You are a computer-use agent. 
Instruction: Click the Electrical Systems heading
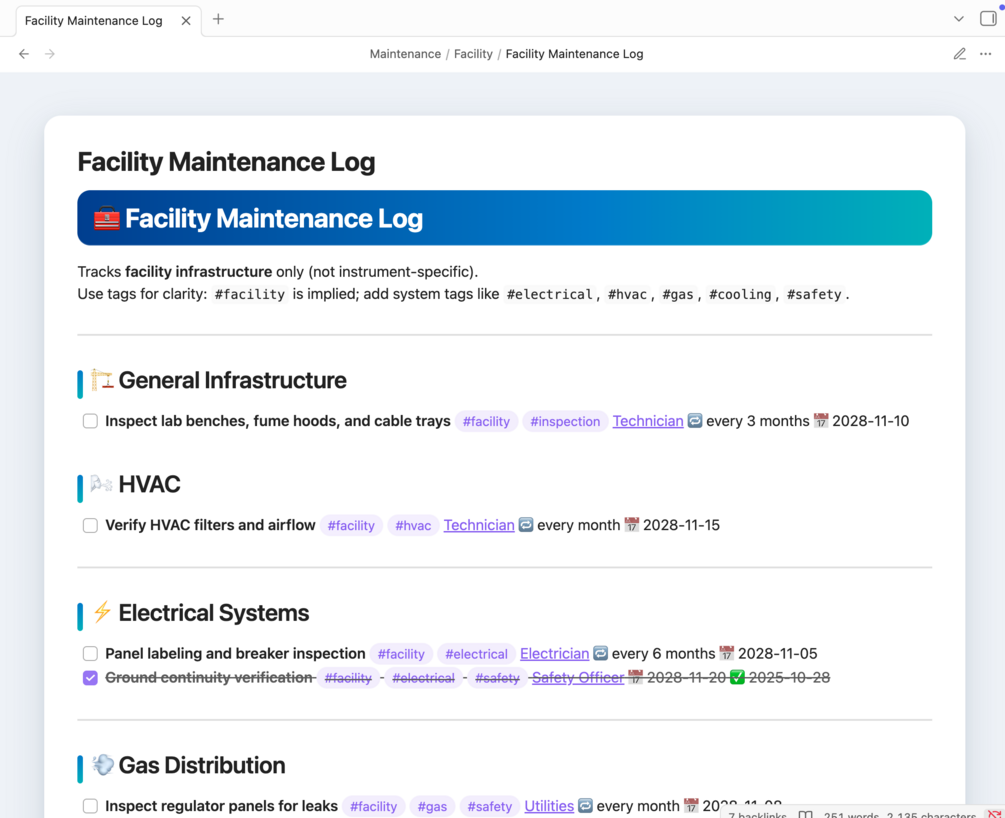[214, 613]
